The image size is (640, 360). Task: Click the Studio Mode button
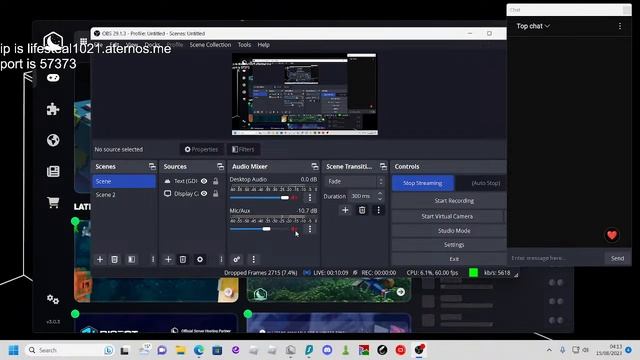[x=449, y=231]
